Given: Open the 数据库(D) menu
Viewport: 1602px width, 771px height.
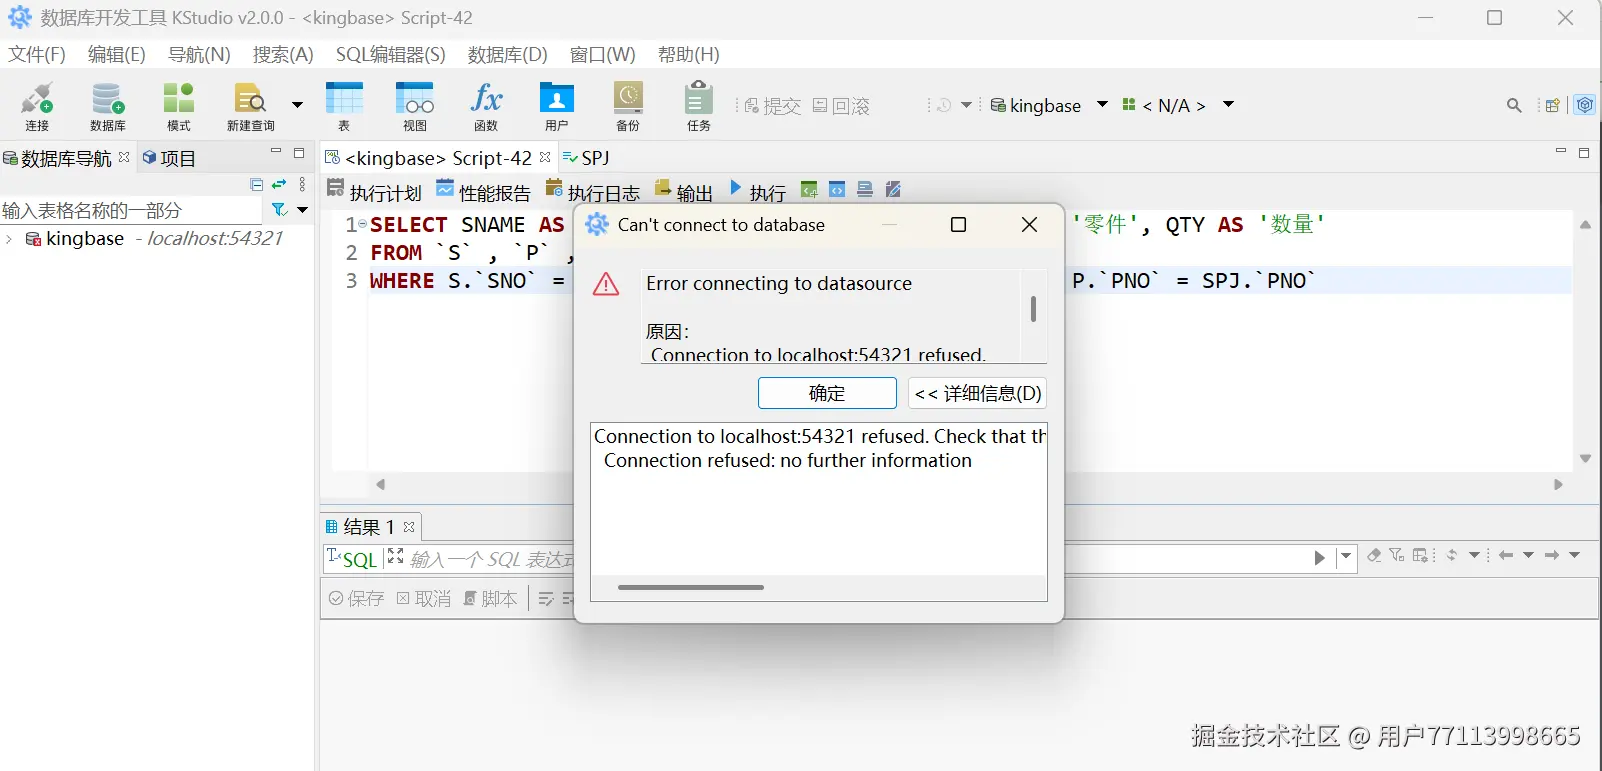Looking at the screenshot, I should pos(508,54).
